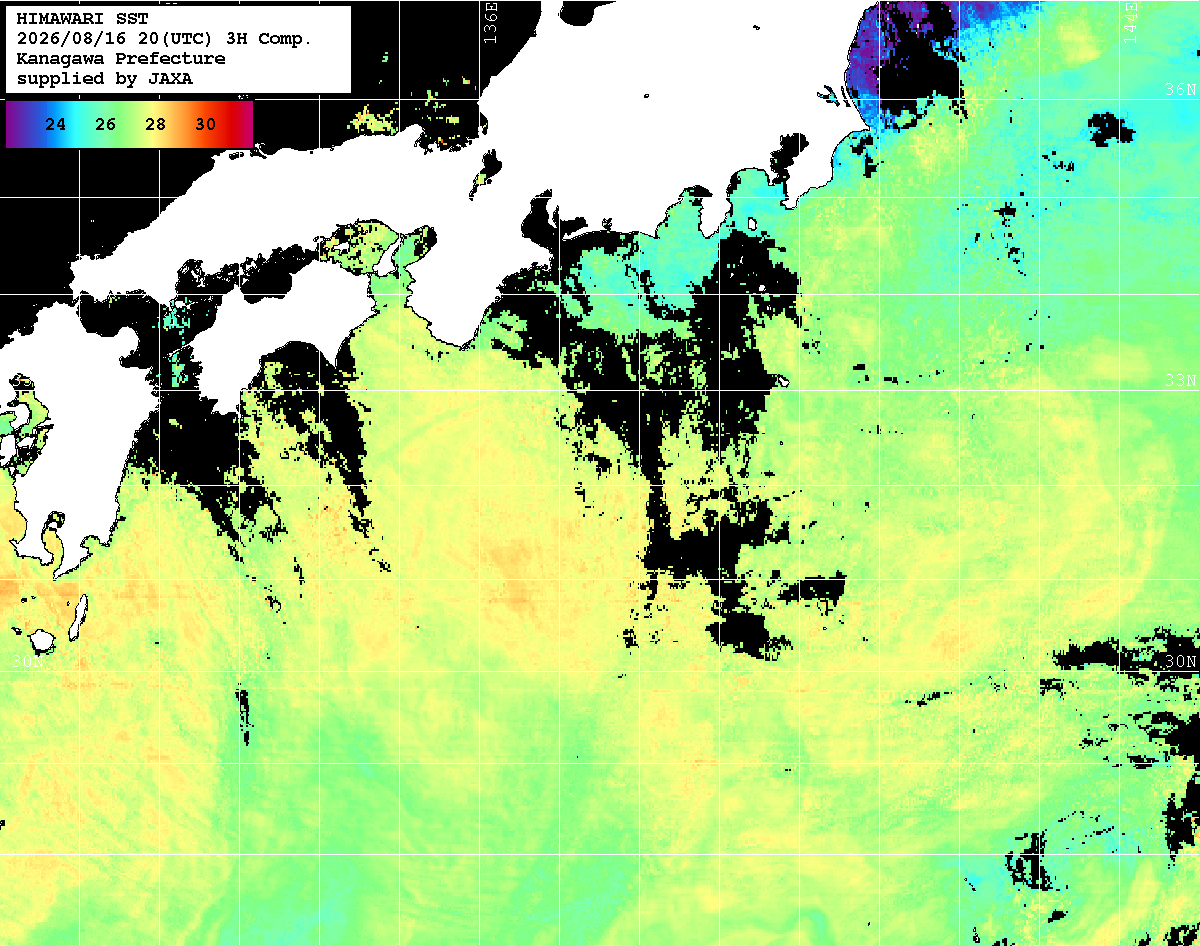Click the 30N label on the left edge
The height and width of the screenshot is (946, 1200).
tap(27, 662)
